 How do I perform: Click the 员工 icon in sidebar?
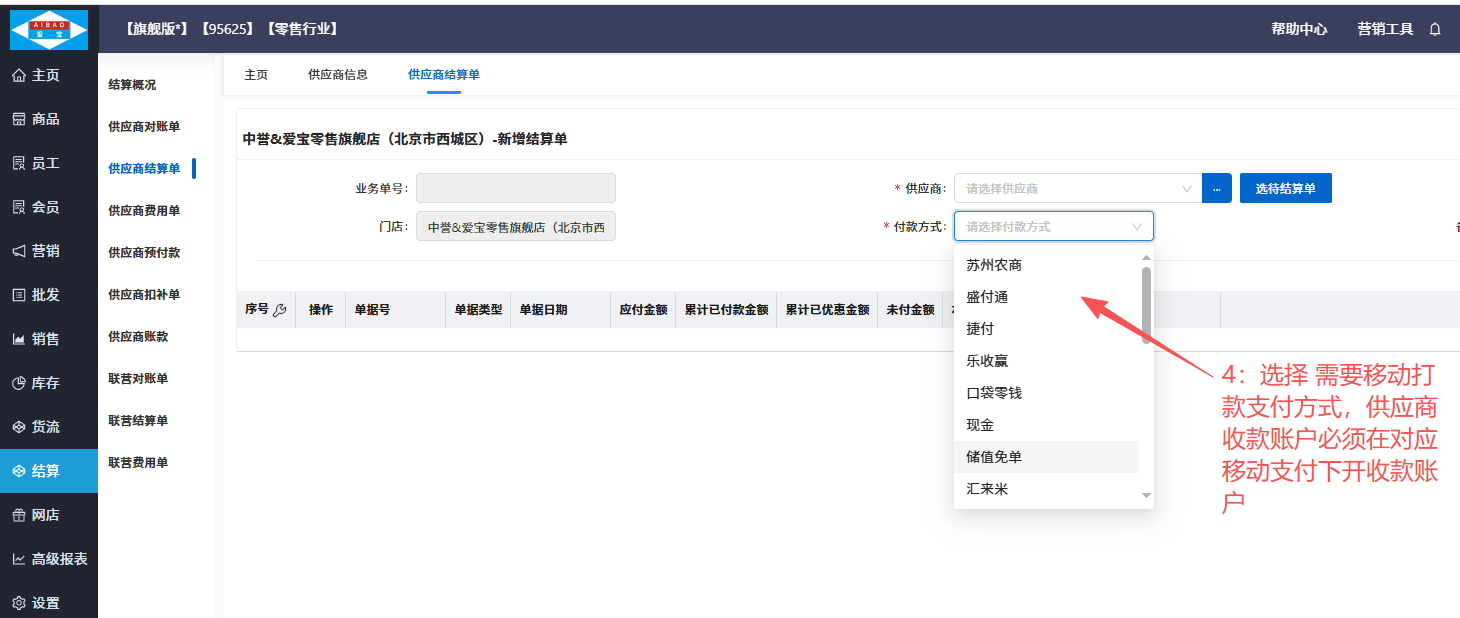(x=19, y=163)
